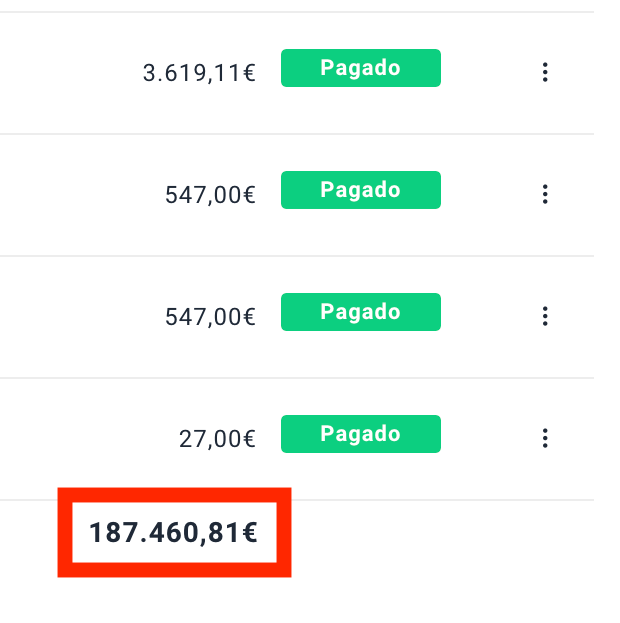Image resolution: width=620 pixels, height=623 pixels.
Task: Click empty space between 27,00€ Pagado badge and menu
Action: tap(490, 438)
